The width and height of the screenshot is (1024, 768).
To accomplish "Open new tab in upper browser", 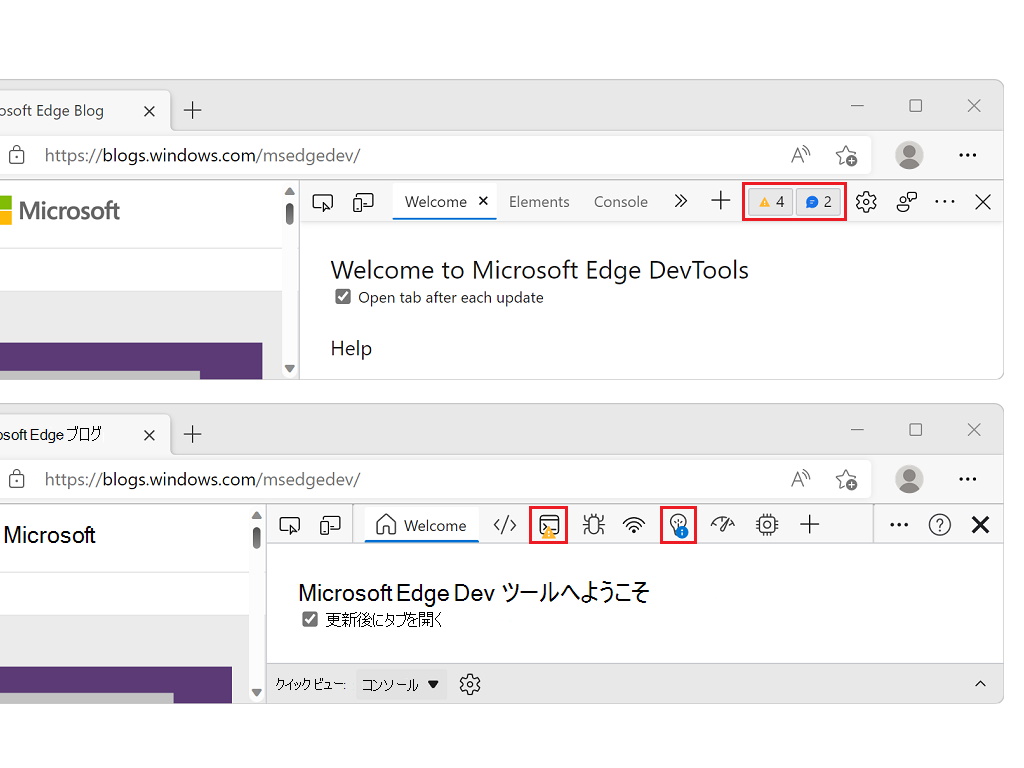I will 193,110.
